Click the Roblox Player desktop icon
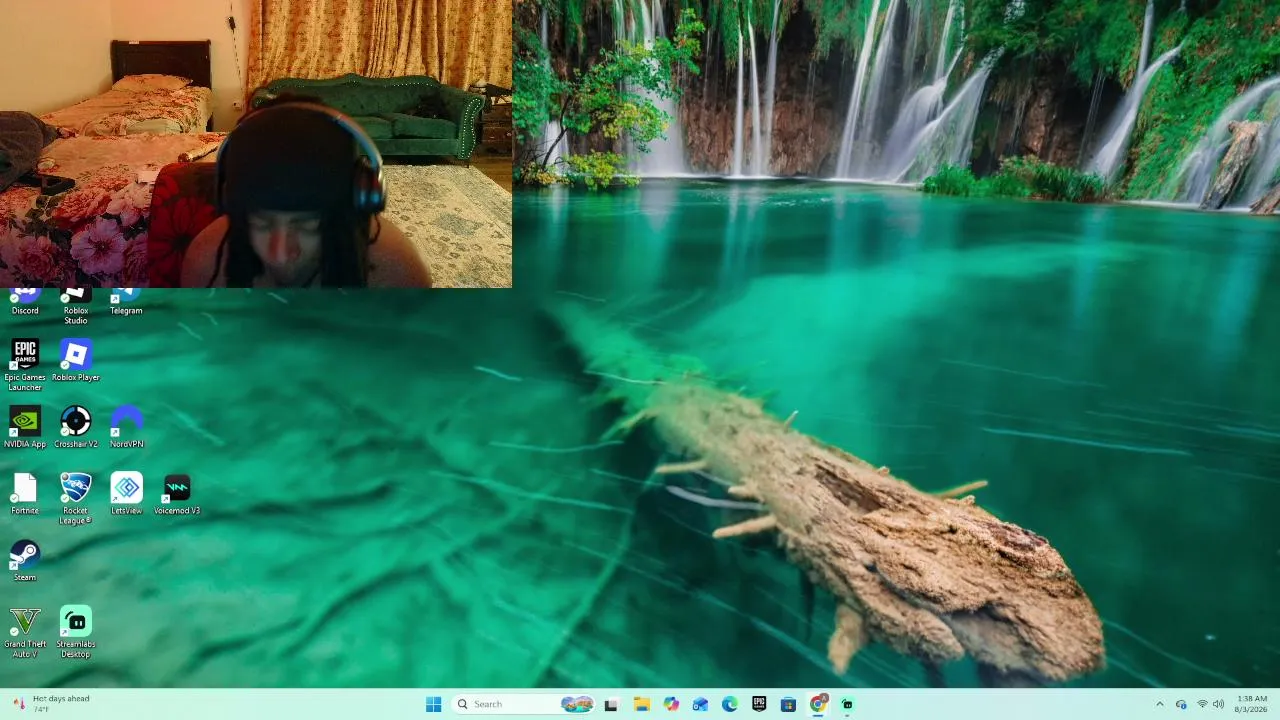Image resolution: width=1280 pixels, height=720 pixels. 76,360
